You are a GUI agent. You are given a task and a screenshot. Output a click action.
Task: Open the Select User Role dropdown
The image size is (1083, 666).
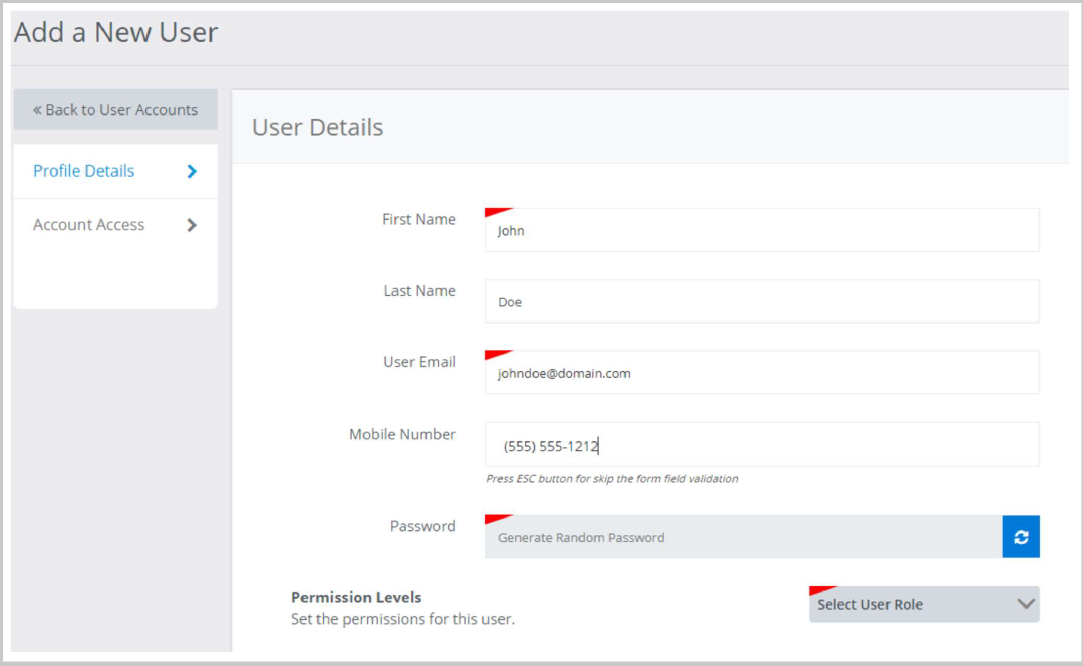(910, 604)
